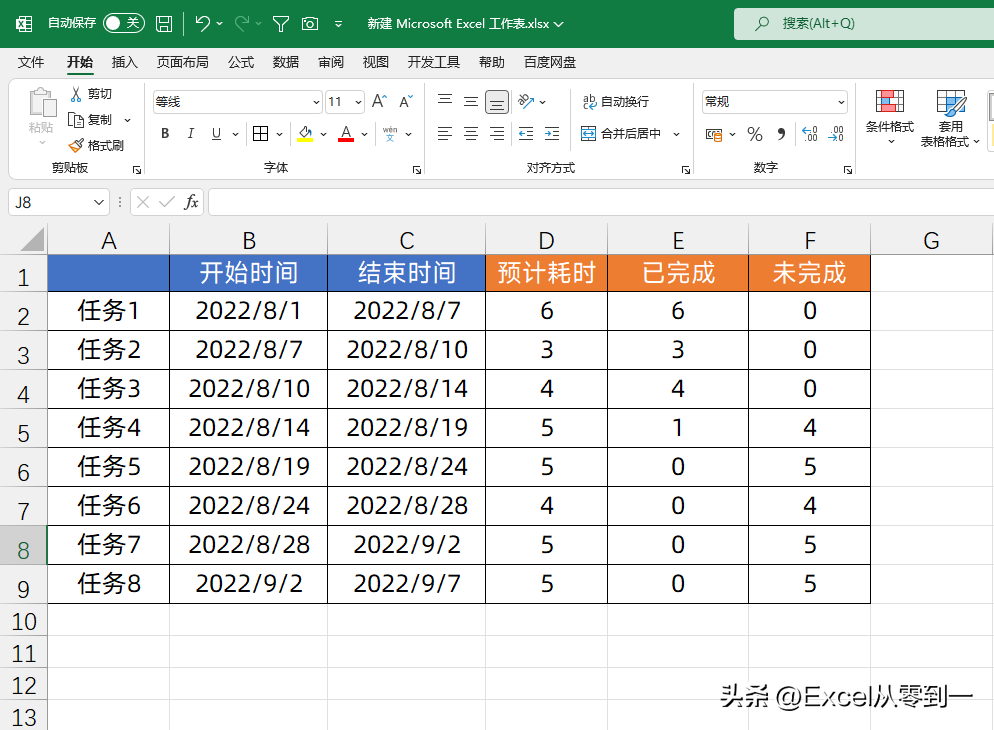Click the percent style icon
994x730 pixels.
coord(754,134)
